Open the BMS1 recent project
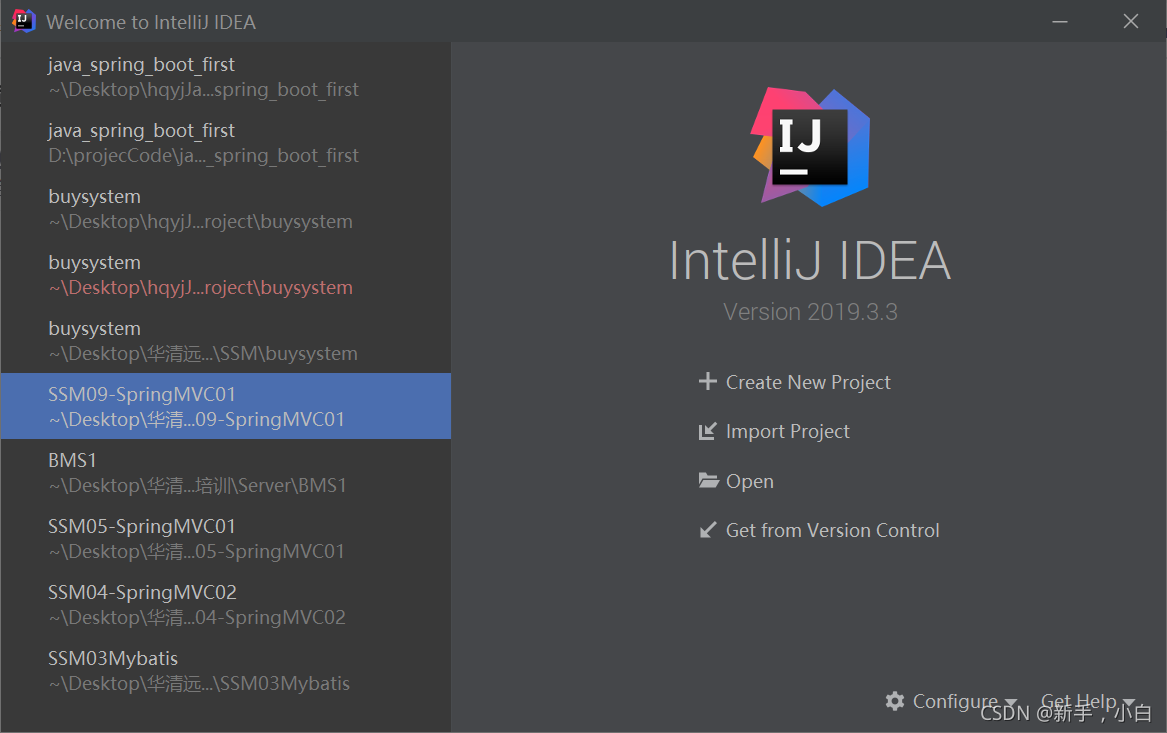This screenshot has height=733, width=1167. [226, 473]
